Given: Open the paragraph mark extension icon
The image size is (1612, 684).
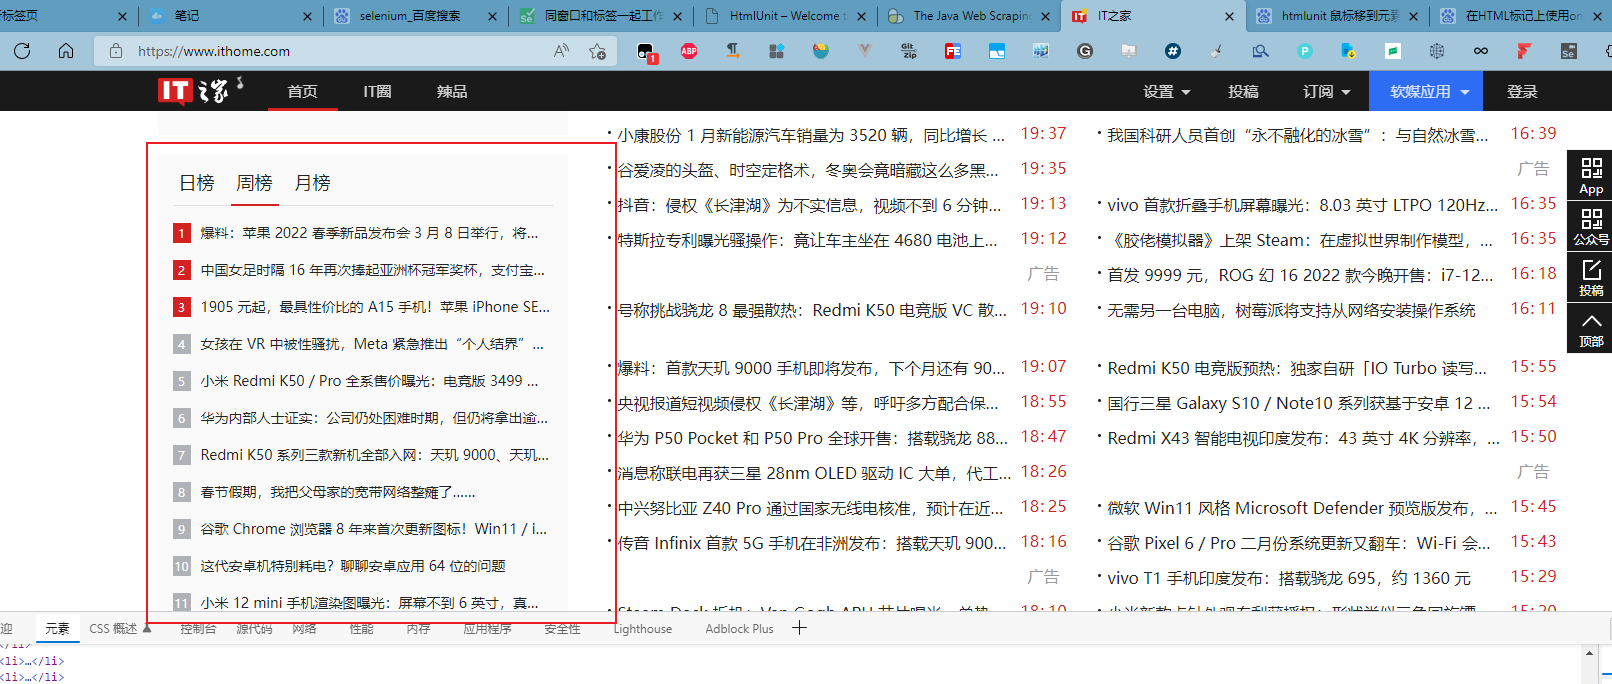Looking at the screenshot, I should click(733, 51).
